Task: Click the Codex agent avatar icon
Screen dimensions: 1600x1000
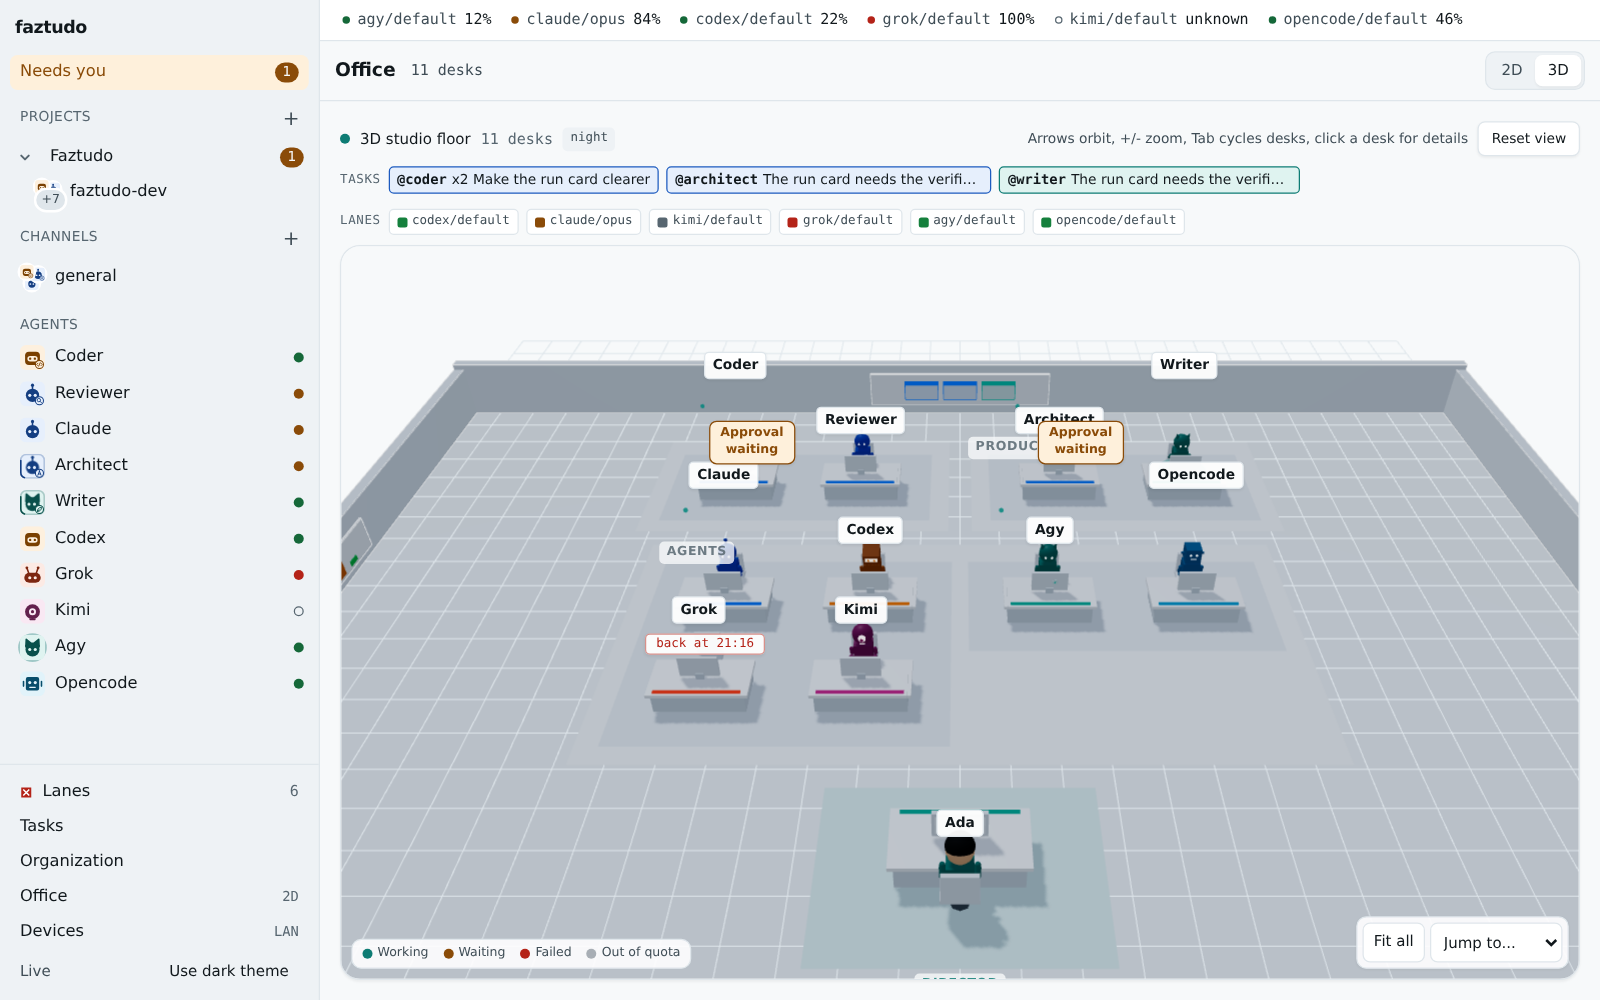Action: coord(33,539)
